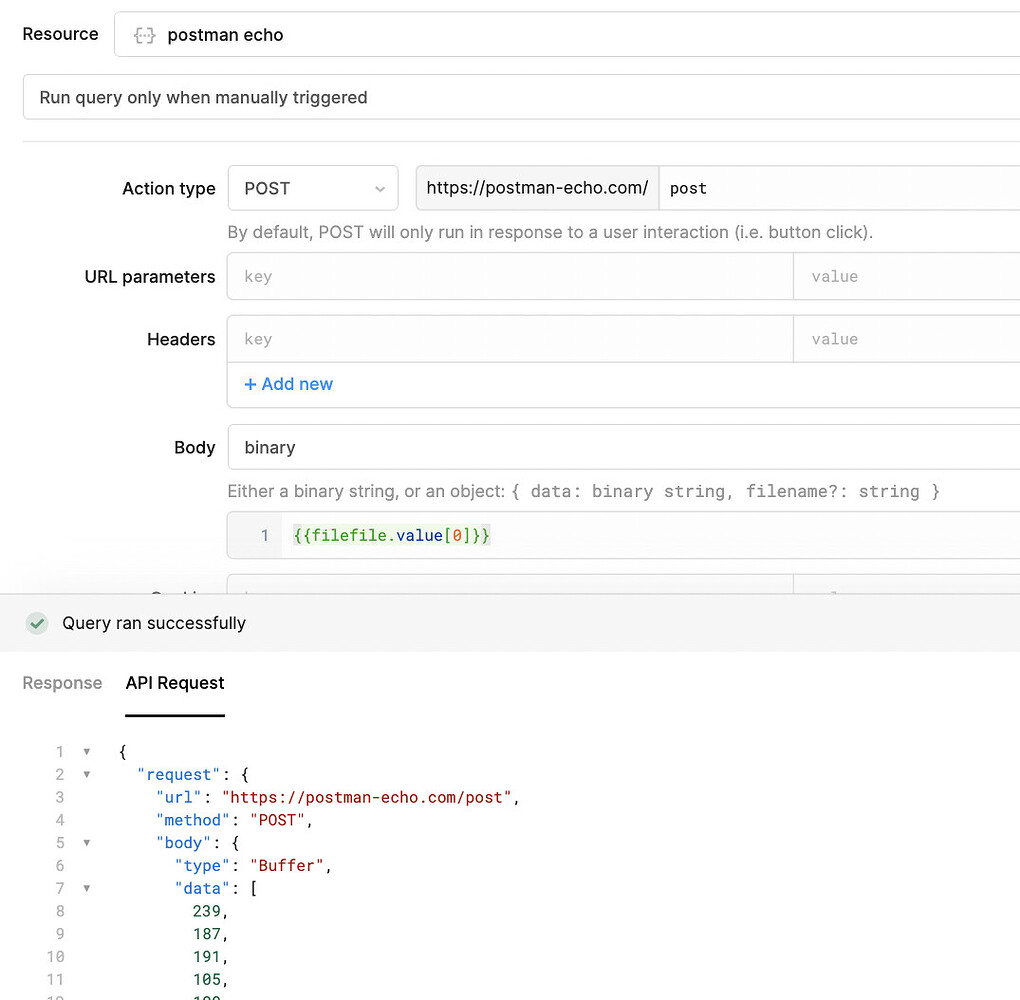
Task: Click the https://postman-echo.com/ base URL prefix
Action: point(537,188)
